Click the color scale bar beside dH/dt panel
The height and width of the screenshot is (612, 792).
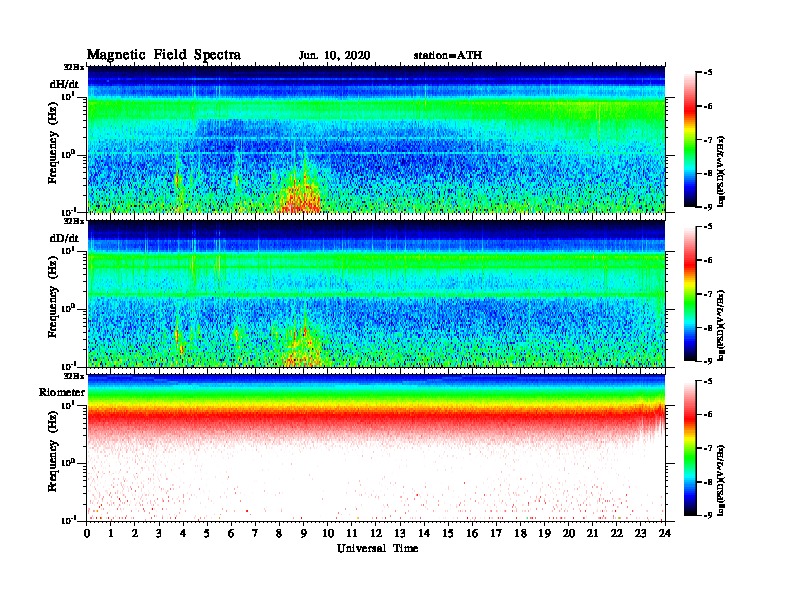tap(690, 139)
